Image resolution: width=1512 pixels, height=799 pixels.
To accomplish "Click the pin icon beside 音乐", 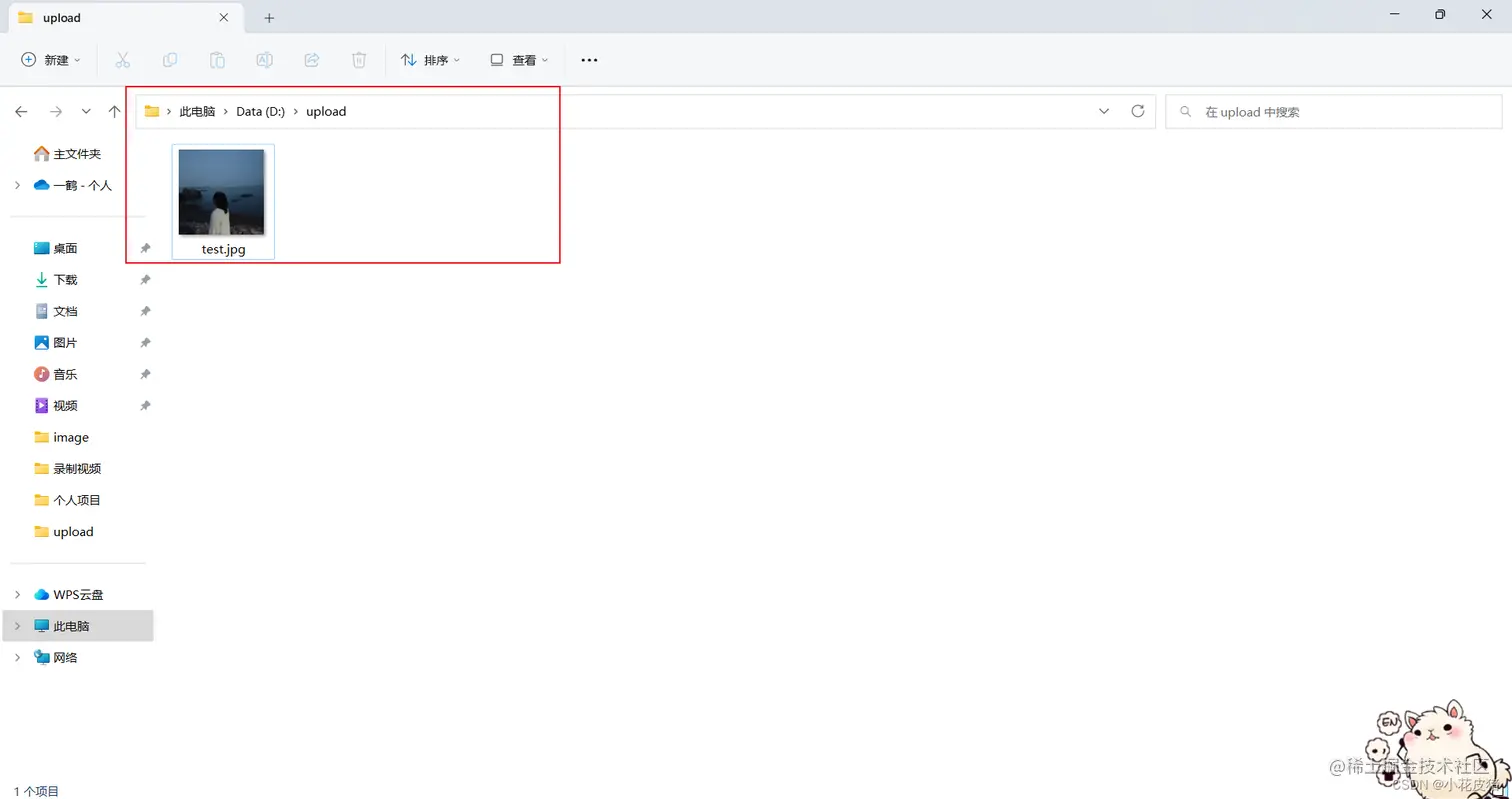I will pos(145,374).
